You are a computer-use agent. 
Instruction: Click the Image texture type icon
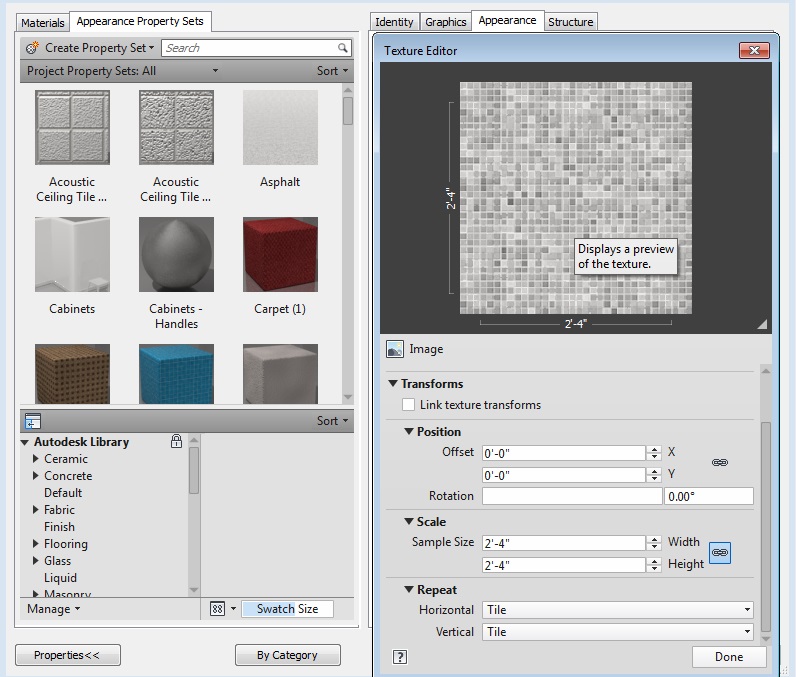pyautogui.click(x=395, y=349)
